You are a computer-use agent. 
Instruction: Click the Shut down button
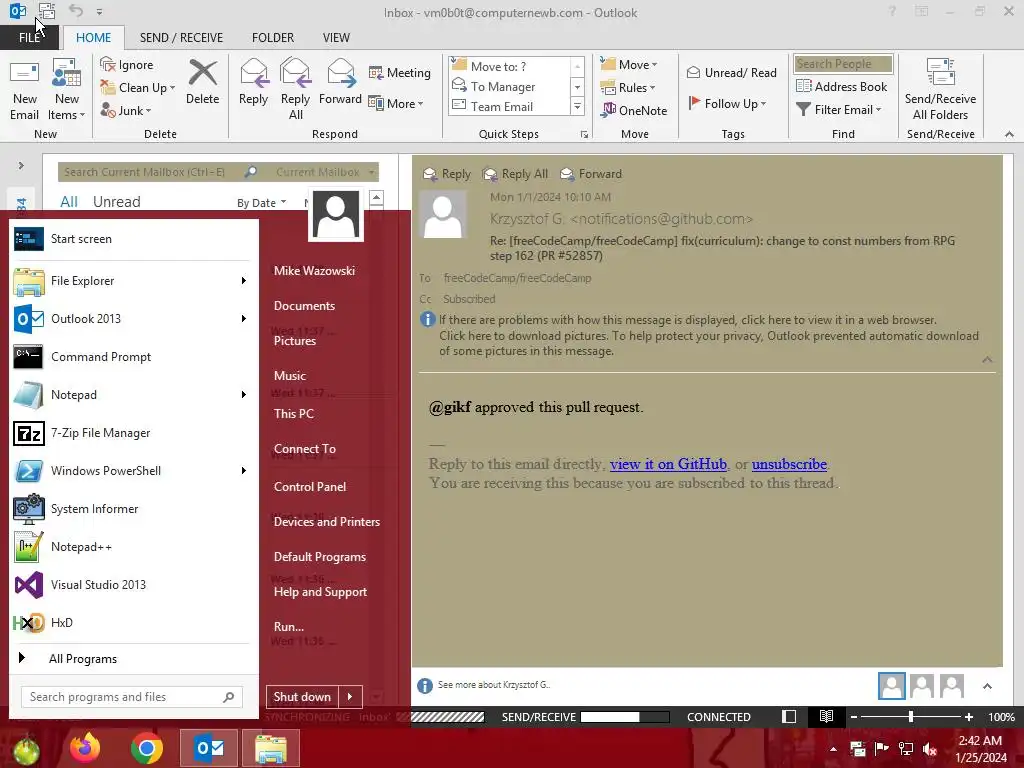pyautogui.click(x=302, y=697)
